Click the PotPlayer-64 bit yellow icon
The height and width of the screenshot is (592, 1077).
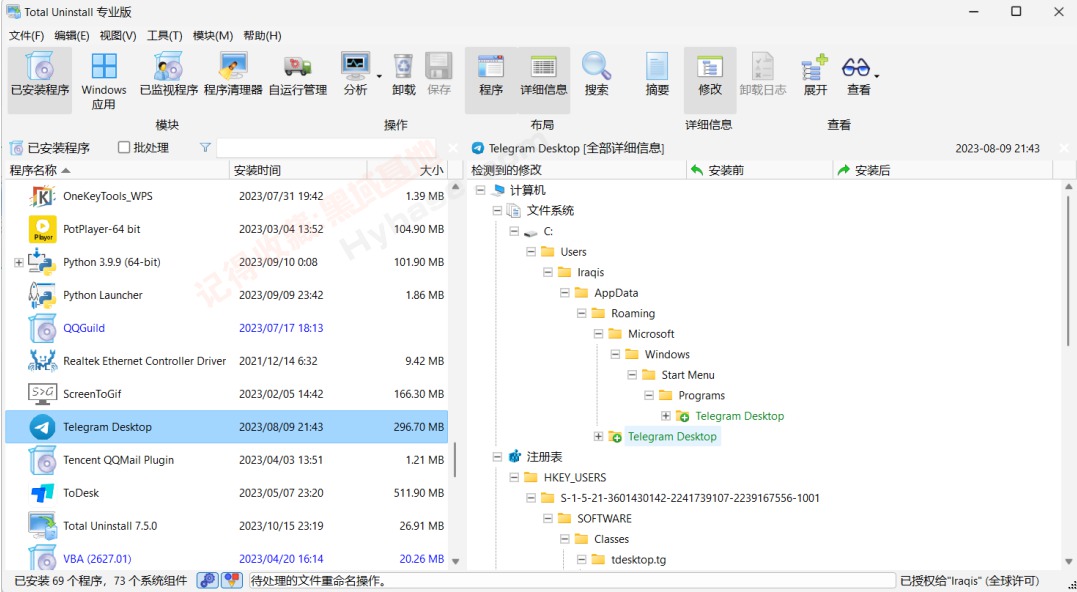point(43,229)
